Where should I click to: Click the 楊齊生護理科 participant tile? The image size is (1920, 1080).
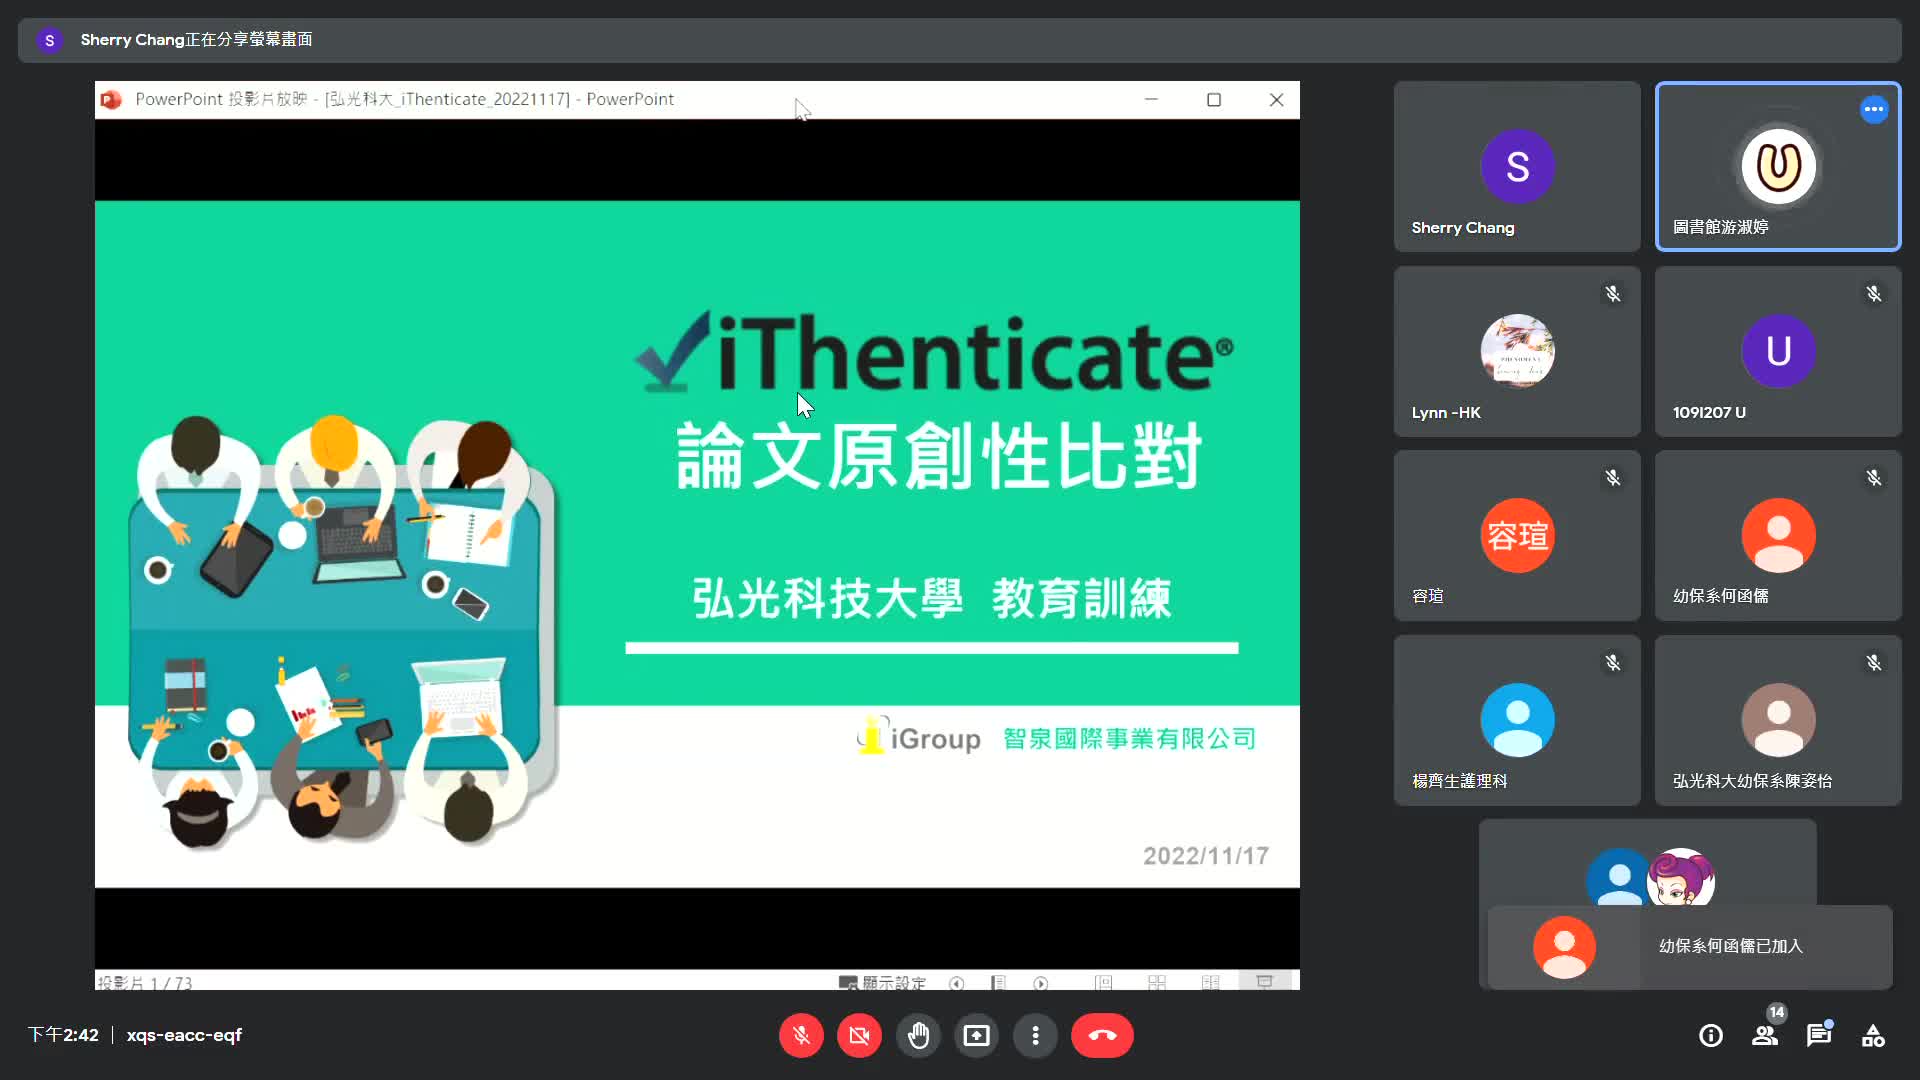pos(1517,720)
